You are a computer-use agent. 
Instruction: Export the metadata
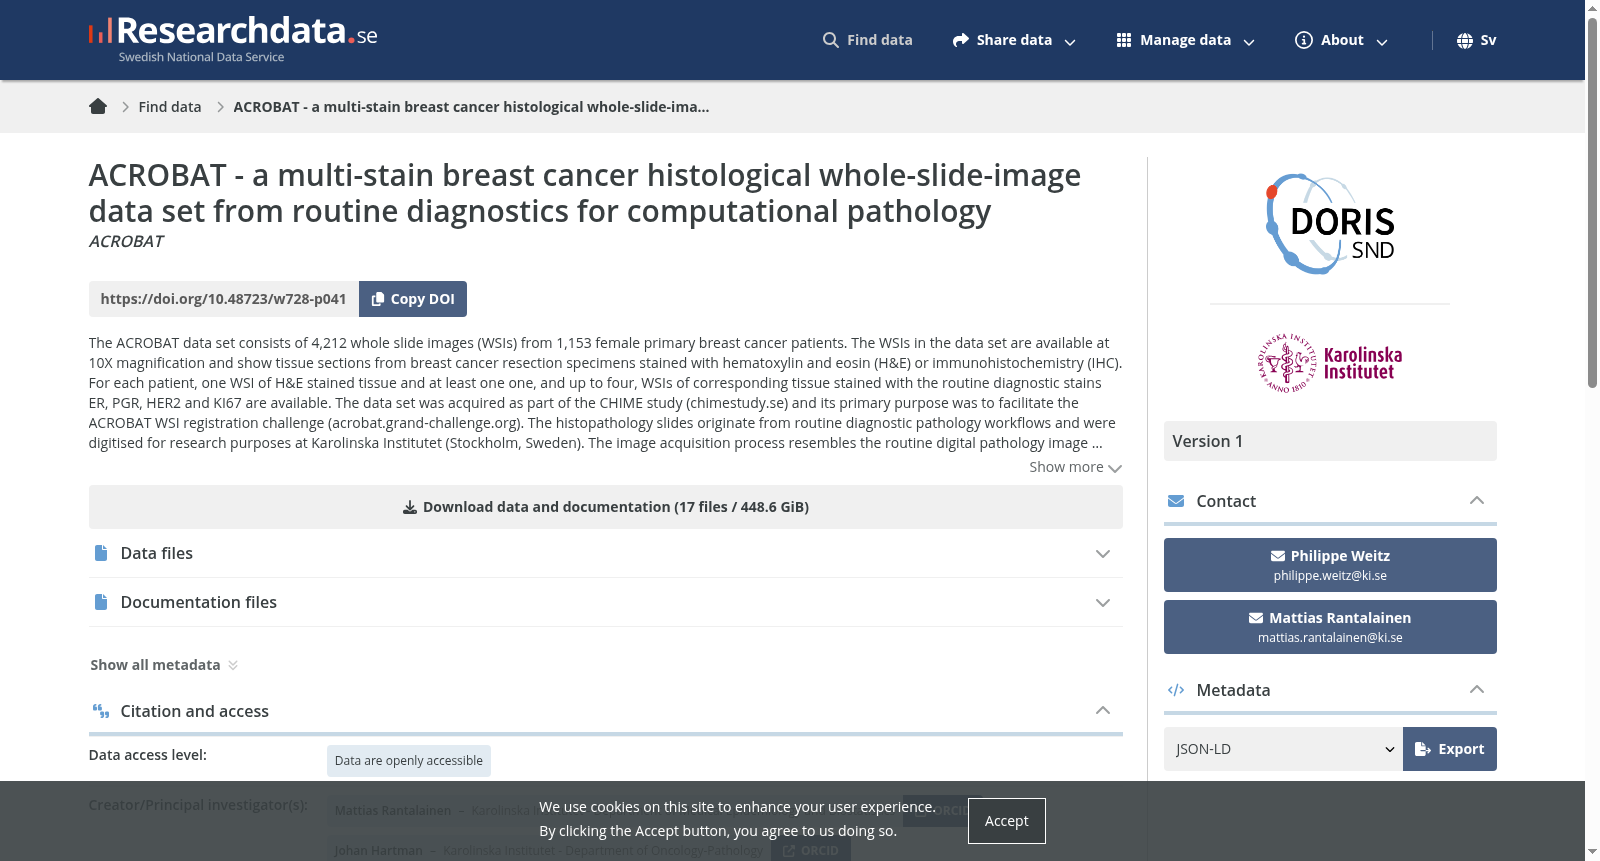pyautogui.click(x=1450, y=749)
